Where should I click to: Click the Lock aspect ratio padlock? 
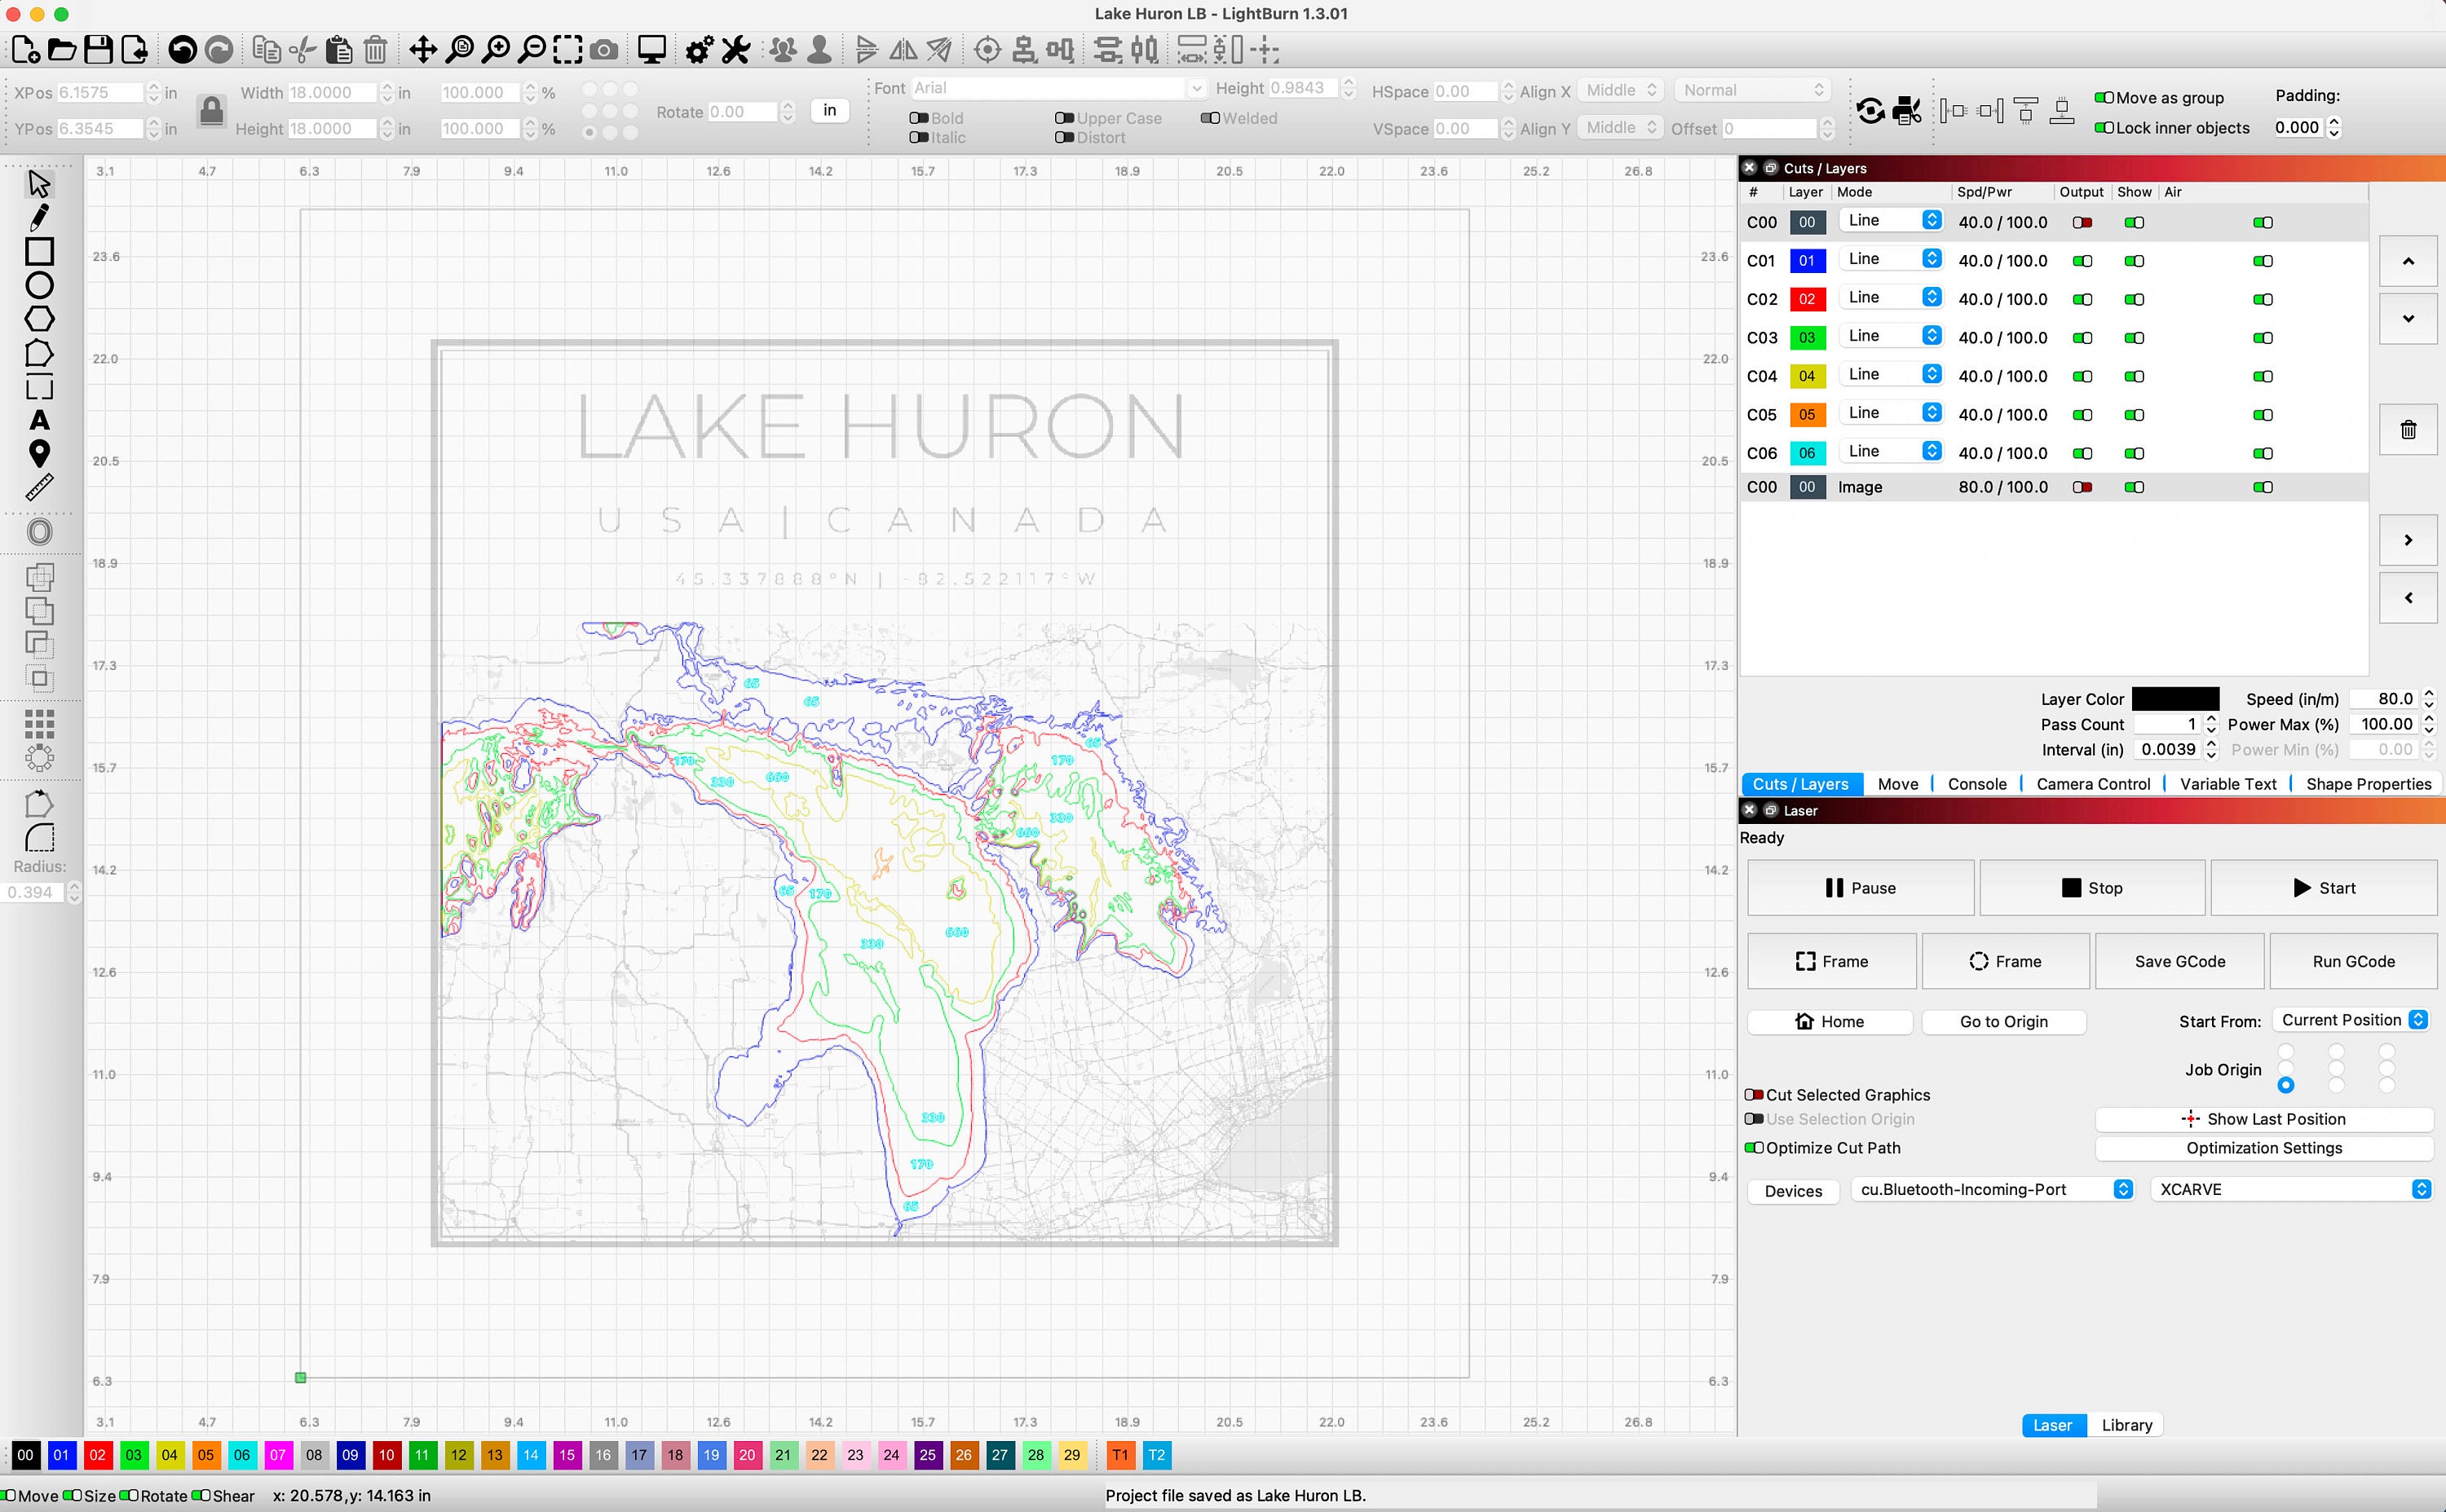click(x=211, y=110)
